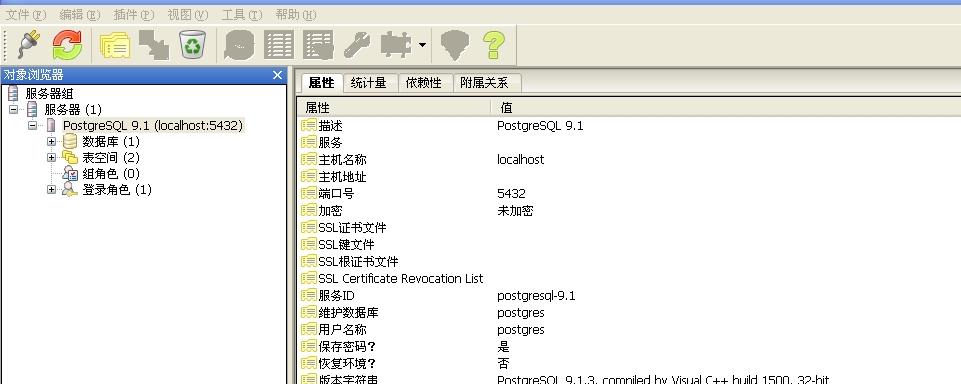961x384 pixels.
Task: Click the value 未加密
Action: point(515,211)
